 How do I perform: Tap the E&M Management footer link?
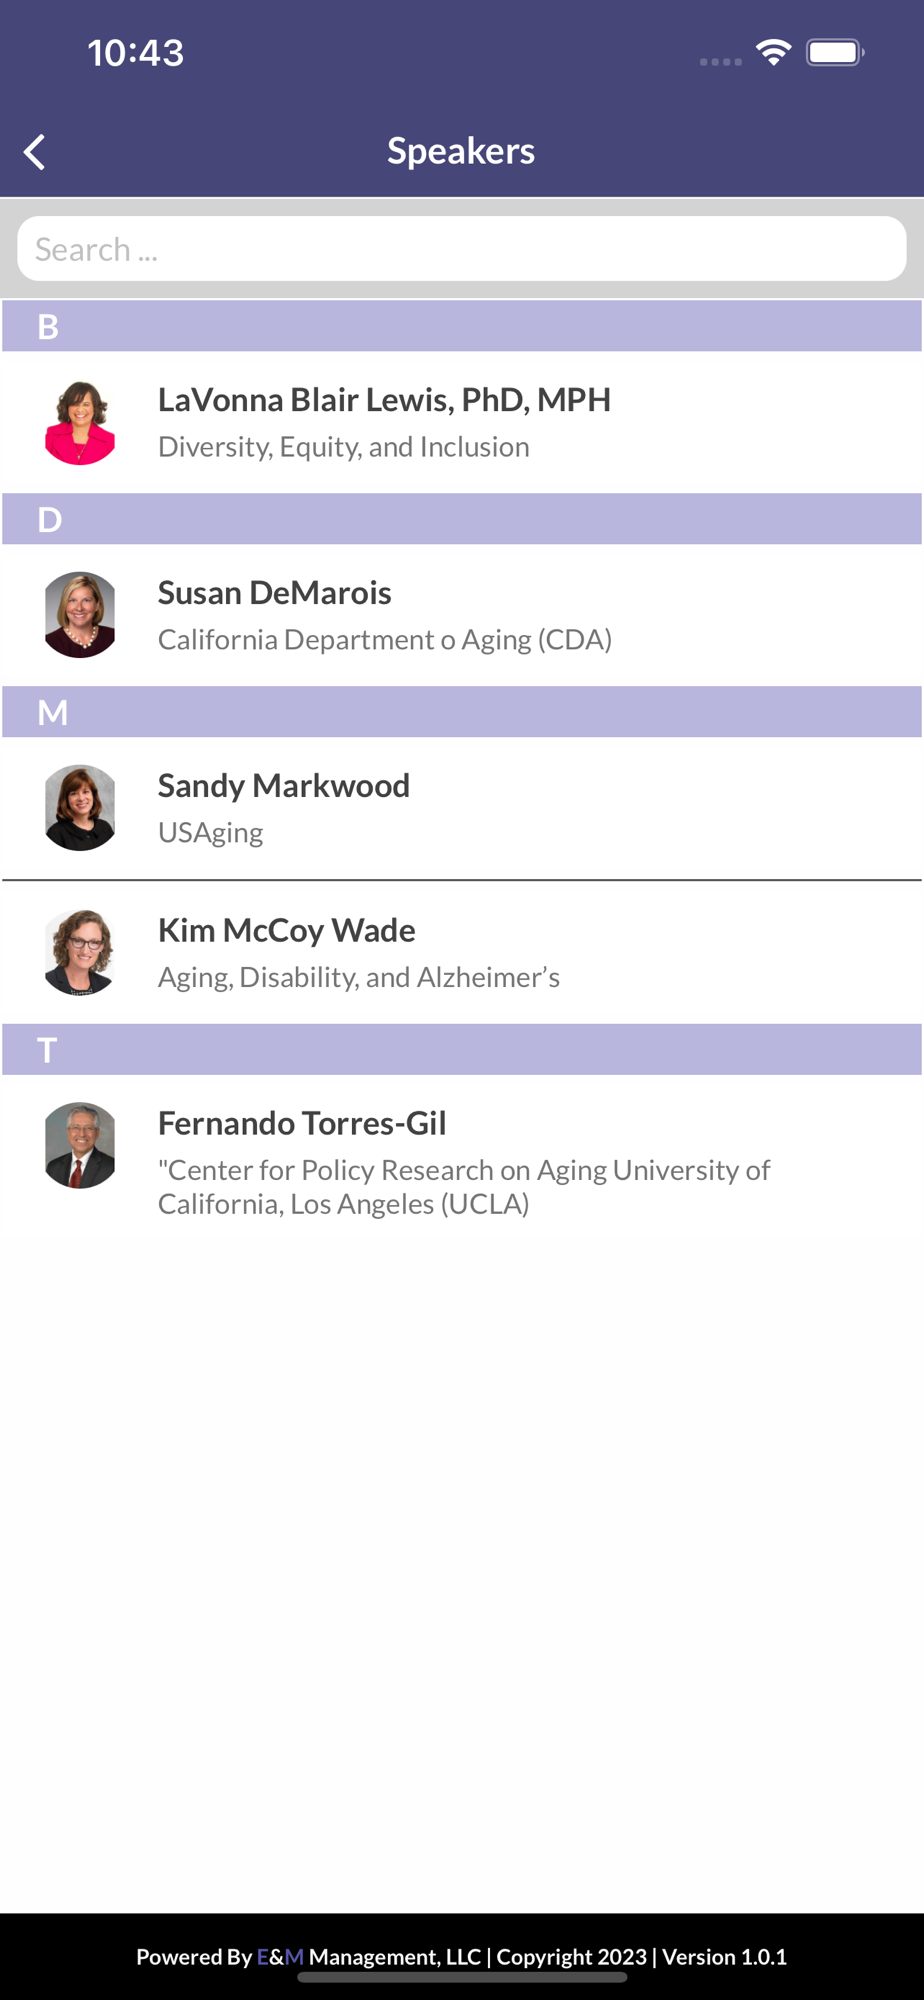368,1957
